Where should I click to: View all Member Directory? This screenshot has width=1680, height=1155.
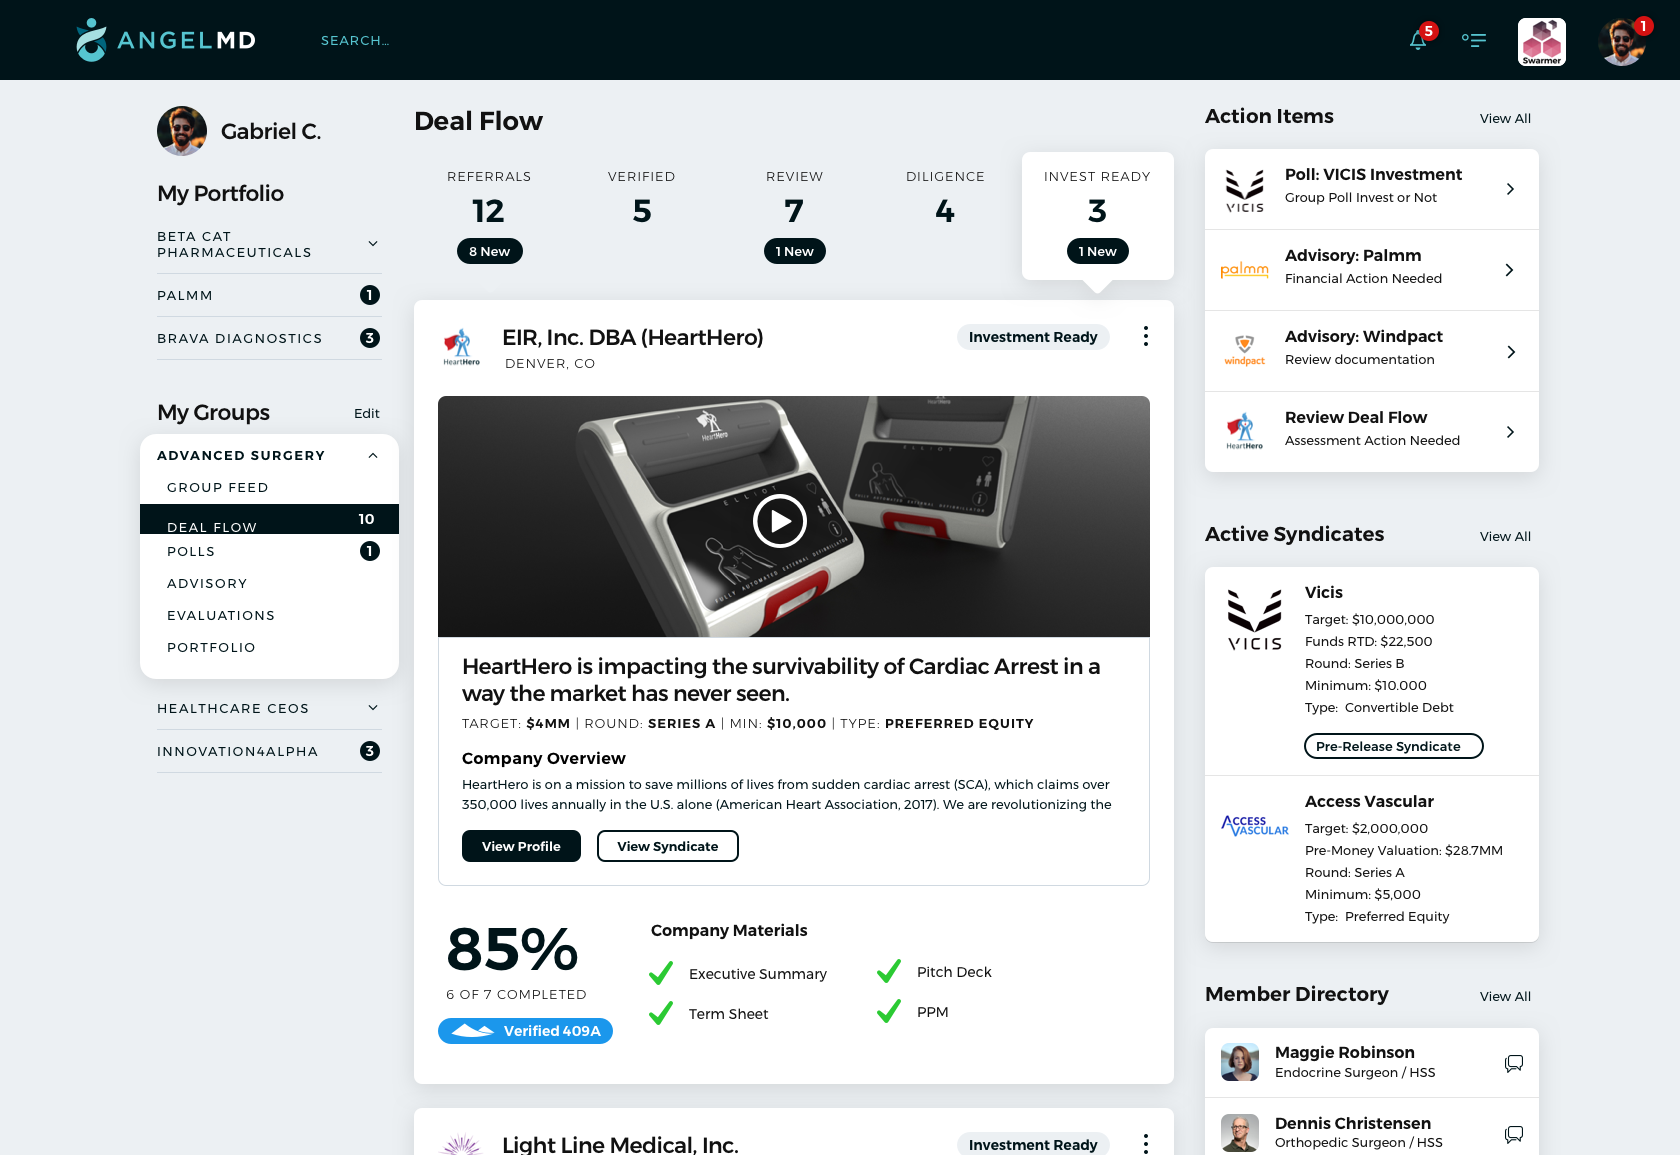tap(1505, 996)
